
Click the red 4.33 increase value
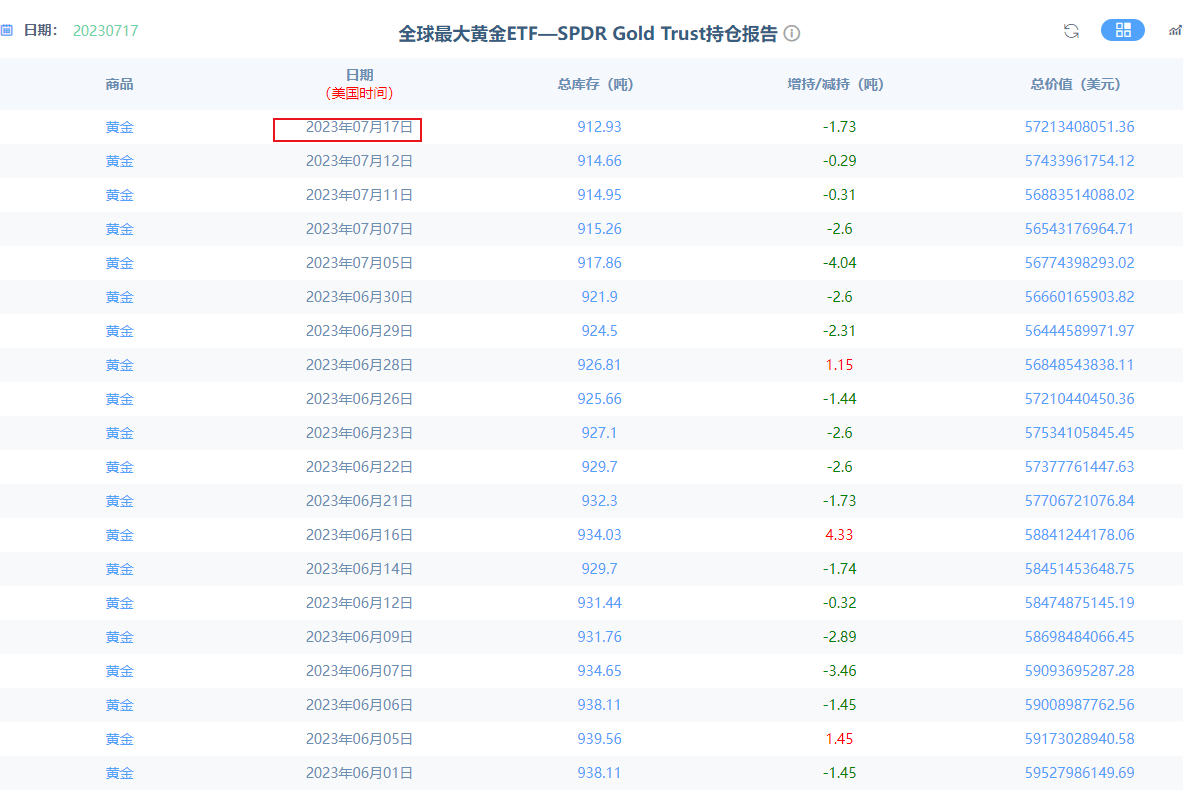(x=839, y=535)
